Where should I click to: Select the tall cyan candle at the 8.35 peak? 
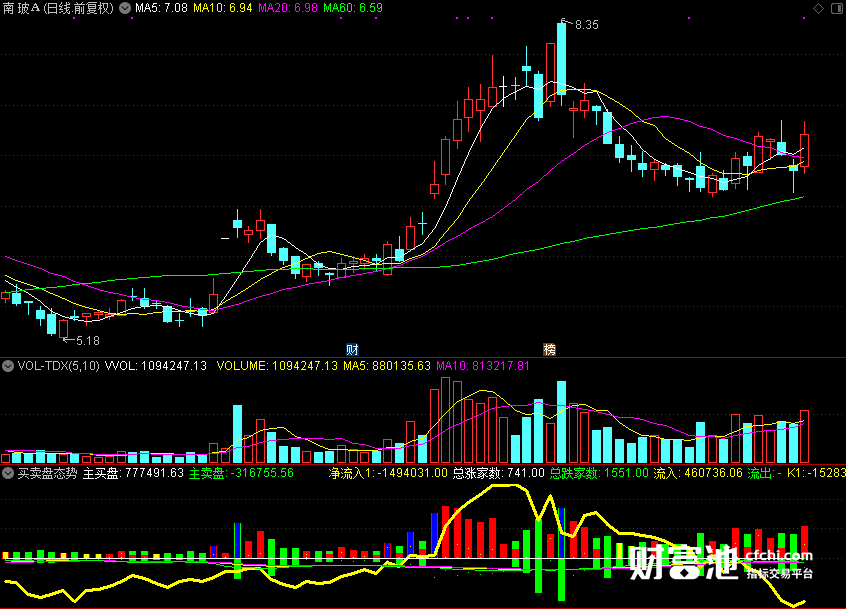(x=562, y=59)
